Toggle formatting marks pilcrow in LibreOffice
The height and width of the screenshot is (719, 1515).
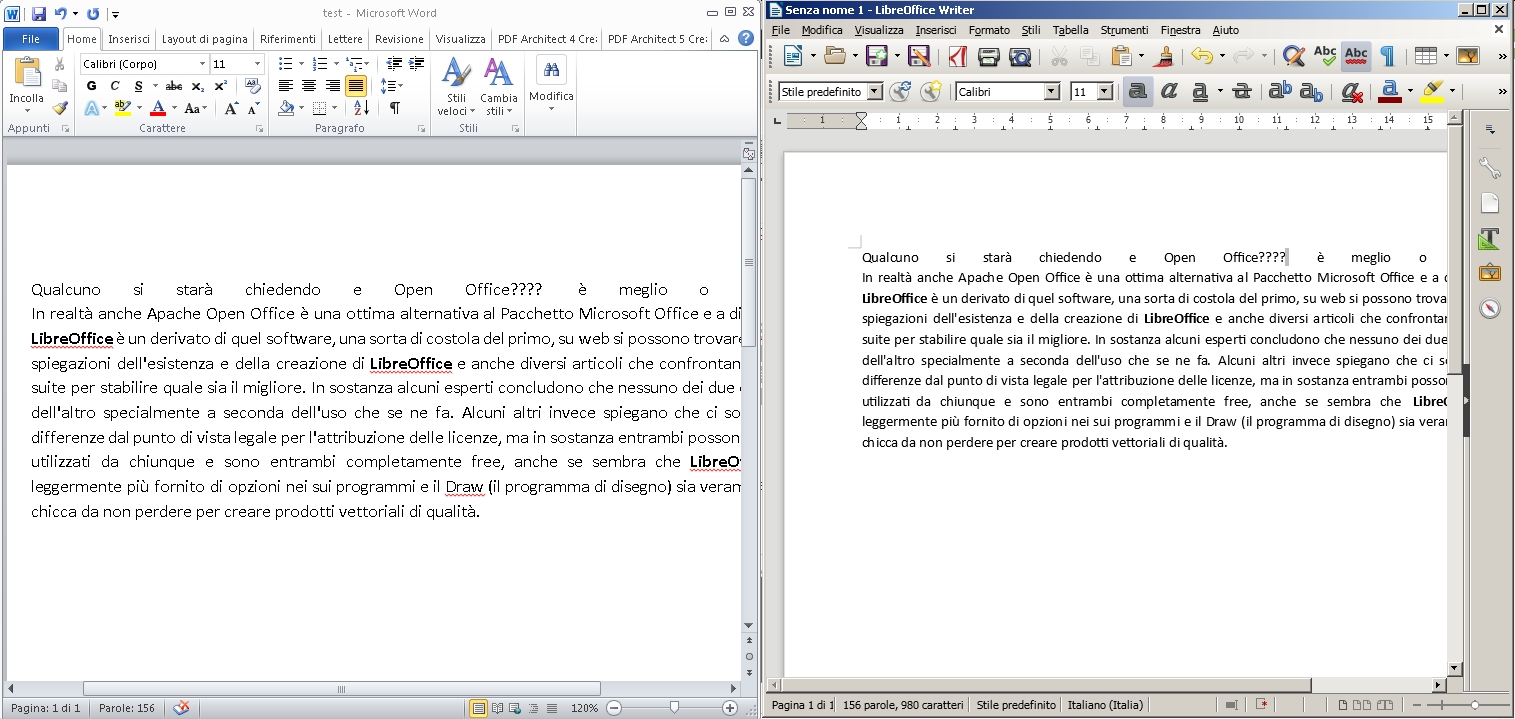point(1387,56)
